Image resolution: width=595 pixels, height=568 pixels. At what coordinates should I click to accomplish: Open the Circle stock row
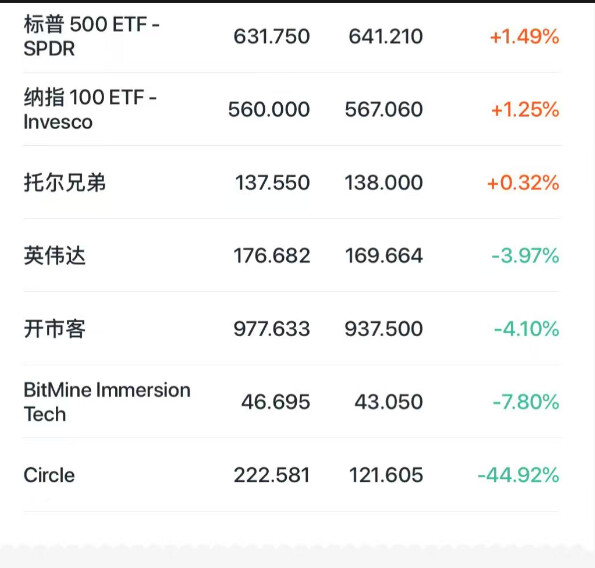(291, 475)
